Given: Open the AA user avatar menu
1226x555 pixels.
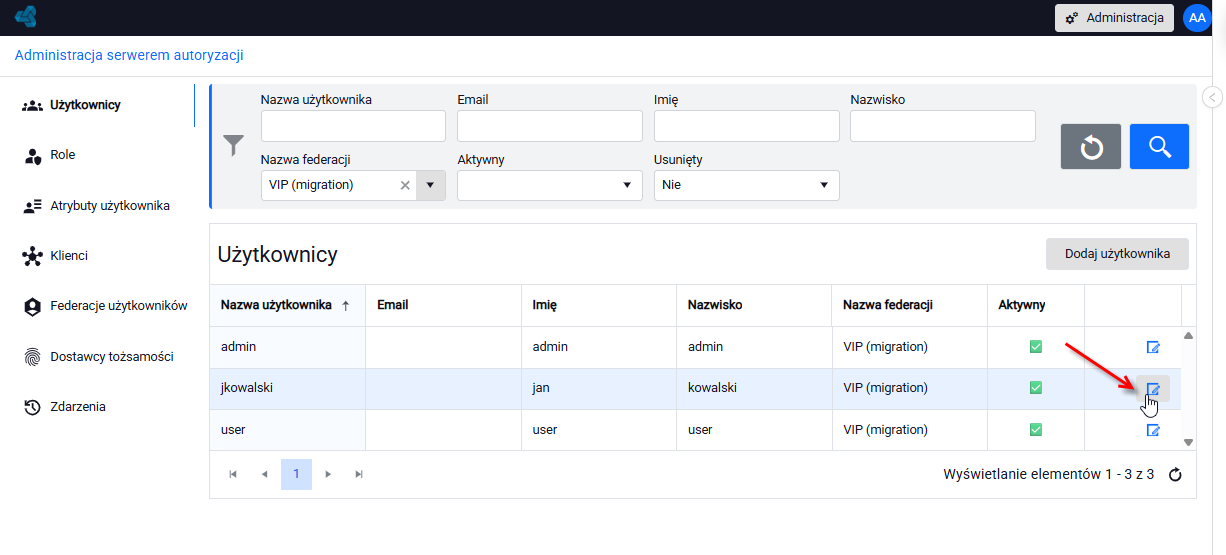Looking at the screenshot, I should coord(1197,18).
